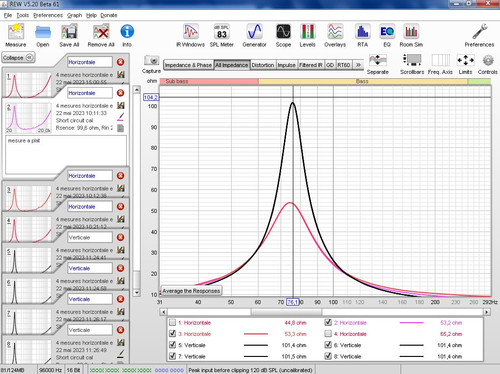Collapse the measurements panel
This screenshot has height=374, width=500.
[18, 58]
